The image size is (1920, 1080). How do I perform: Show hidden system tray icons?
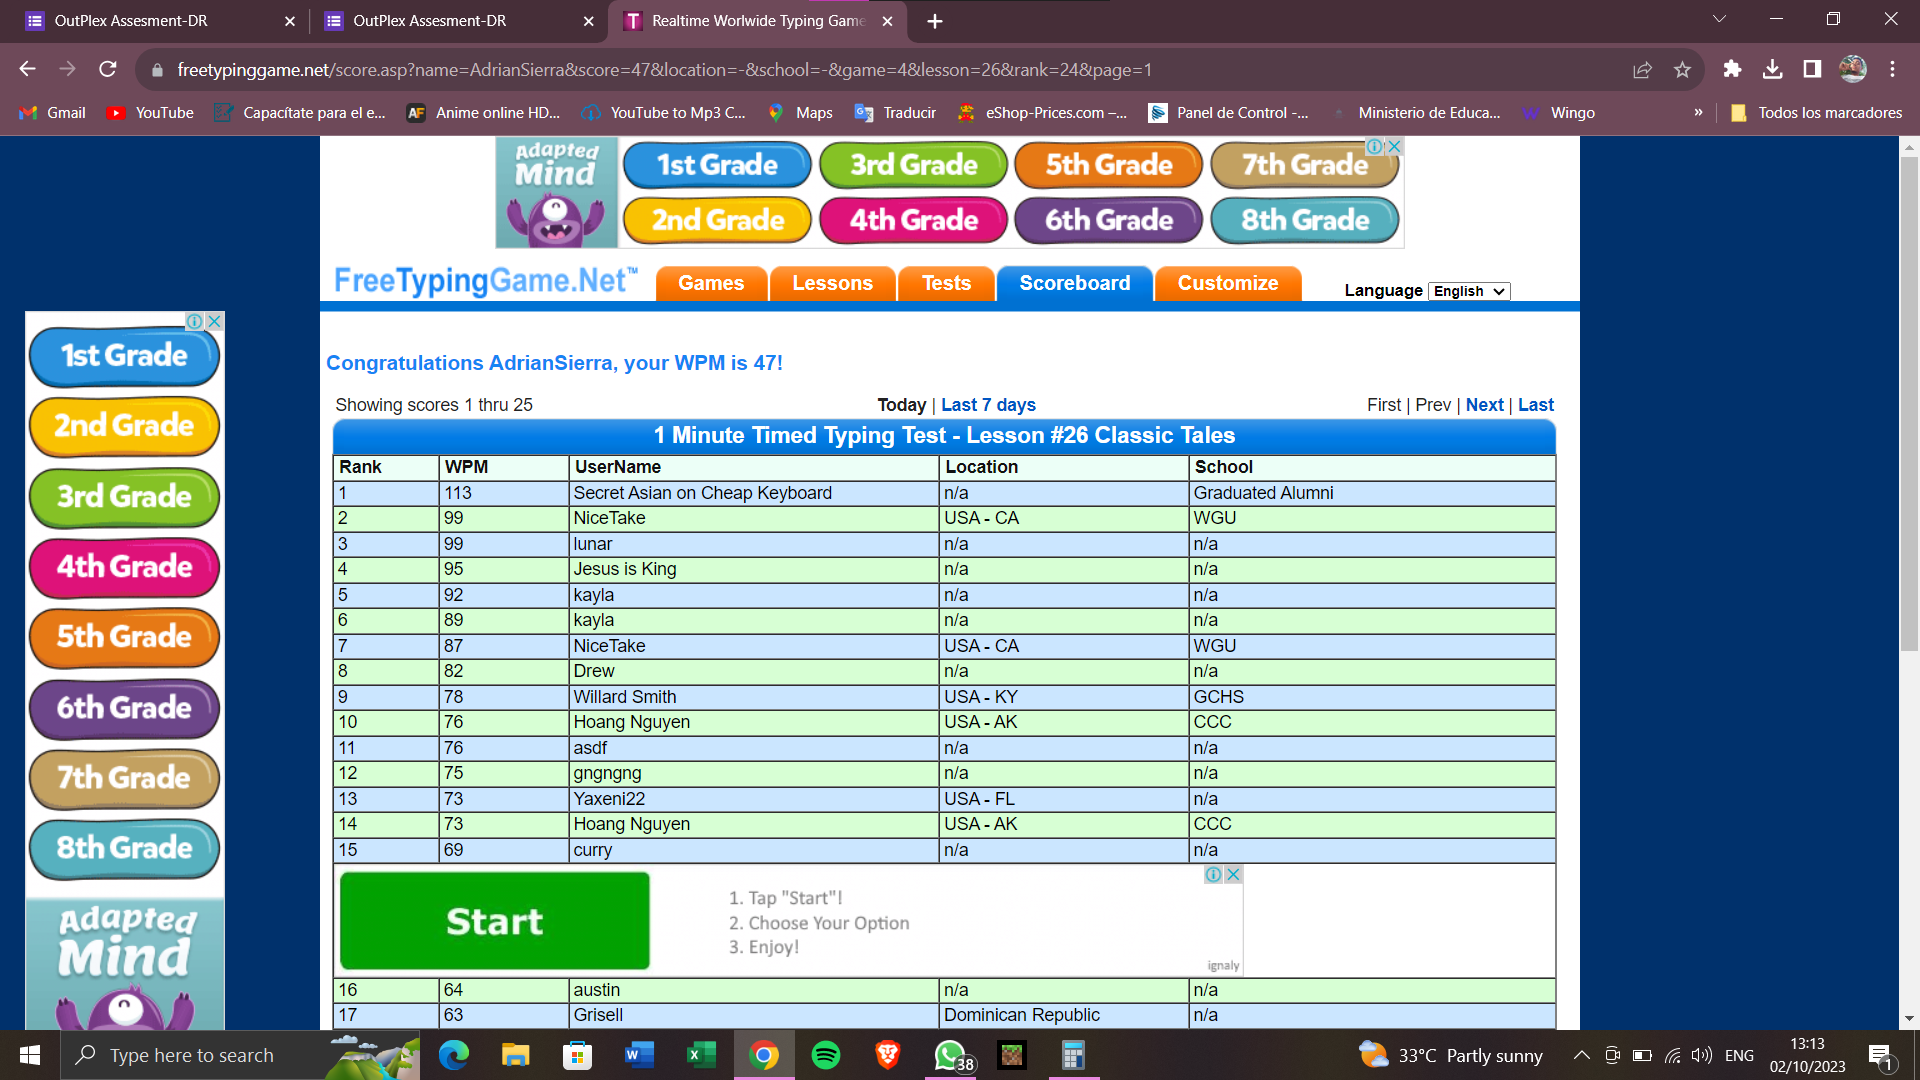point(1581,1055)
